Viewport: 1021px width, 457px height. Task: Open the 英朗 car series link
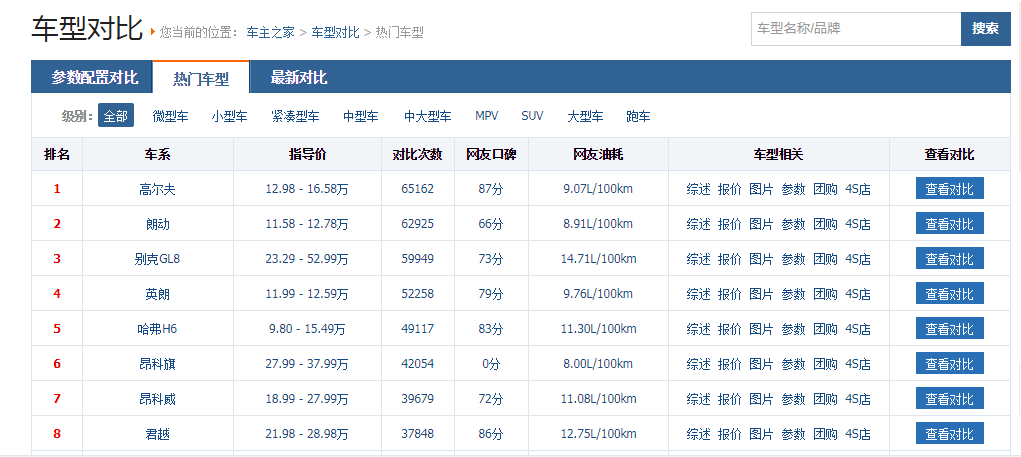point(158,294)
